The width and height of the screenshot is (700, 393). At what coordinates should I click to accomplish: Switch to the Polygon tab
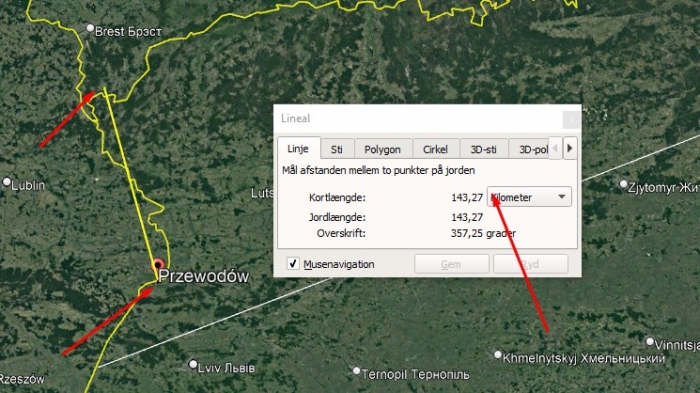383,149
